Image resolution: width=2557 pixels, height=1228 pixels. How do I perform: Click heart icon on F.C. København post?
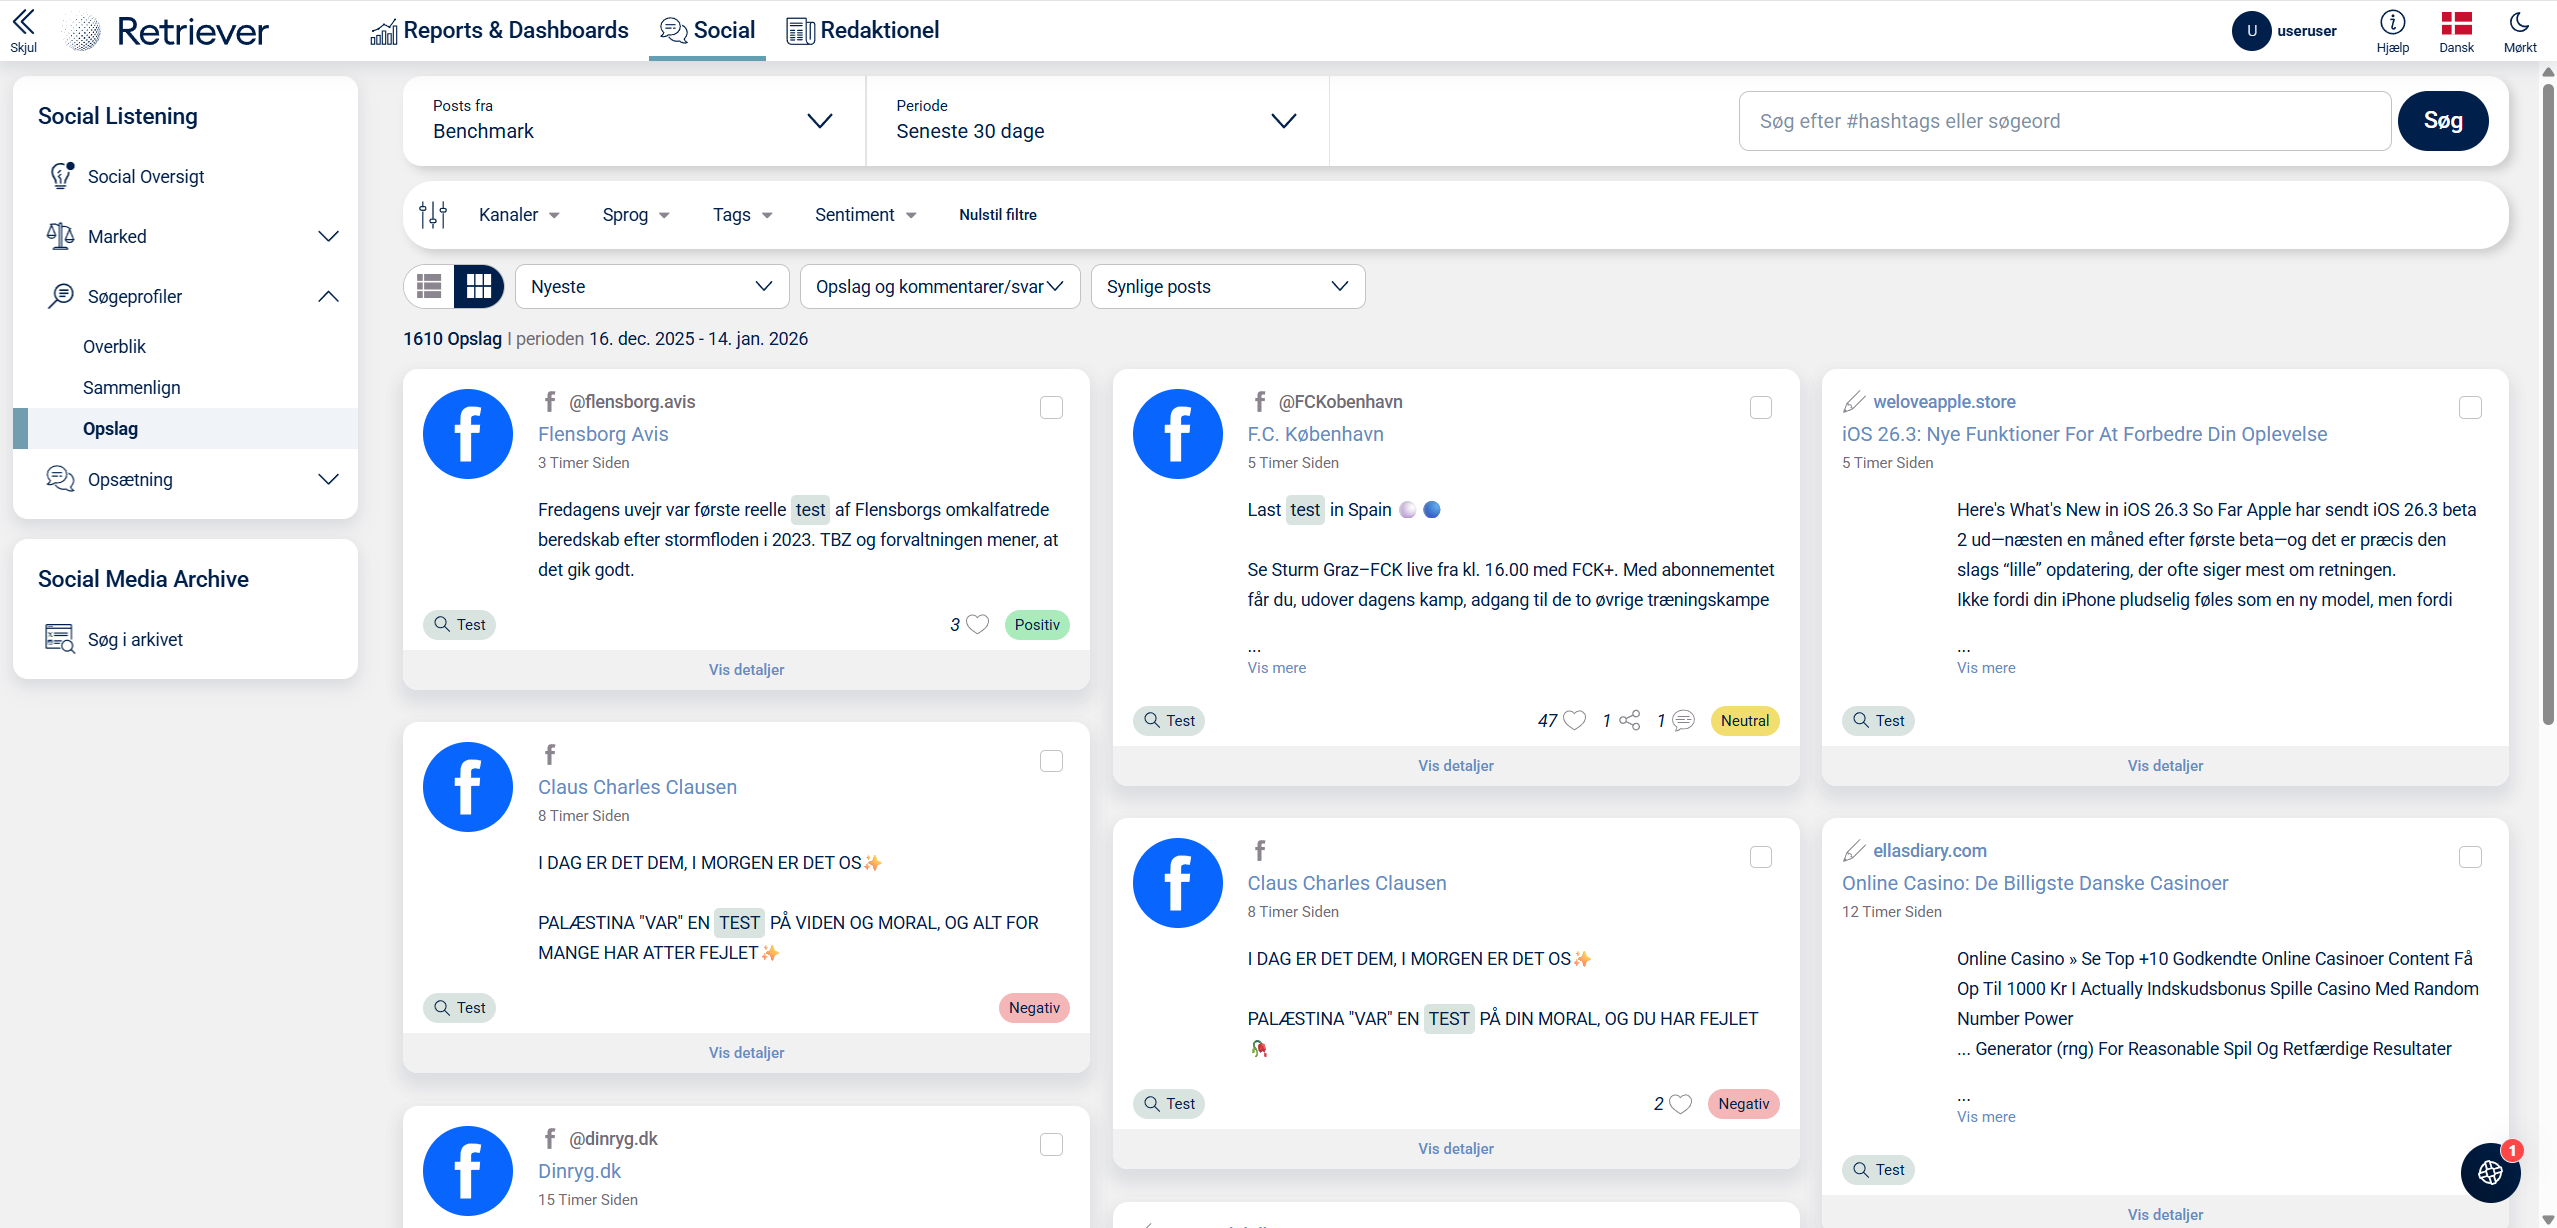tap(1575, 721)
